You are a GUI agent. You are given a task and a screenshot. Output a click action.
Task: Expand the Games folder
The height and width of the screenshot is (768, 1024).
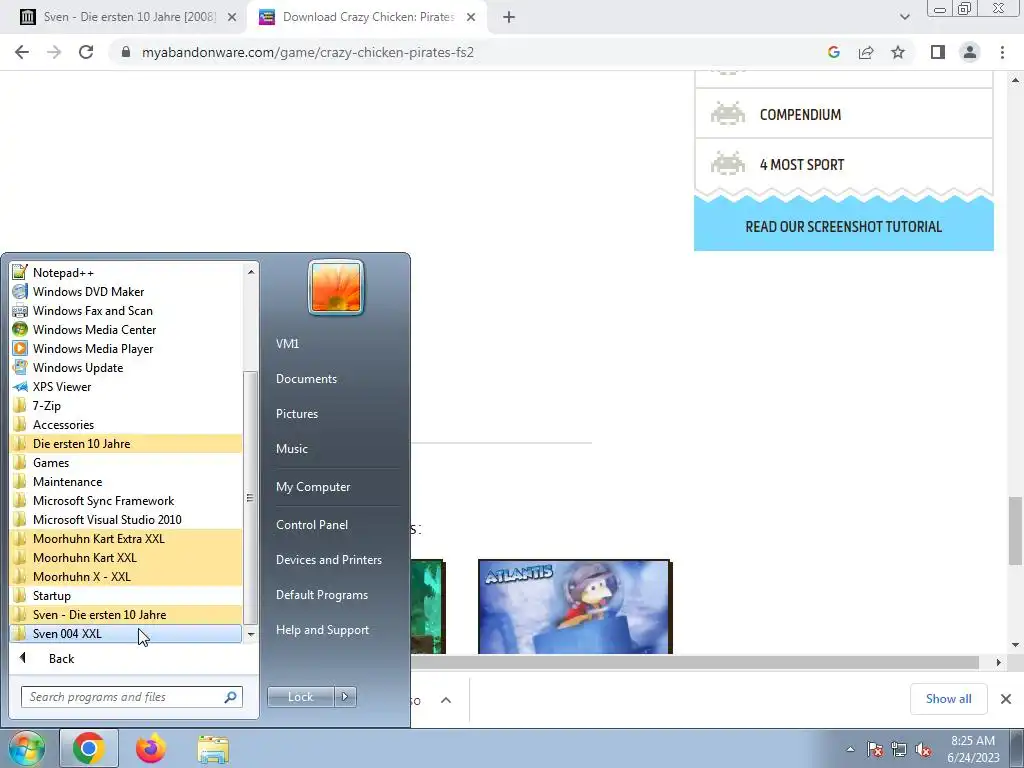point(126,462)
